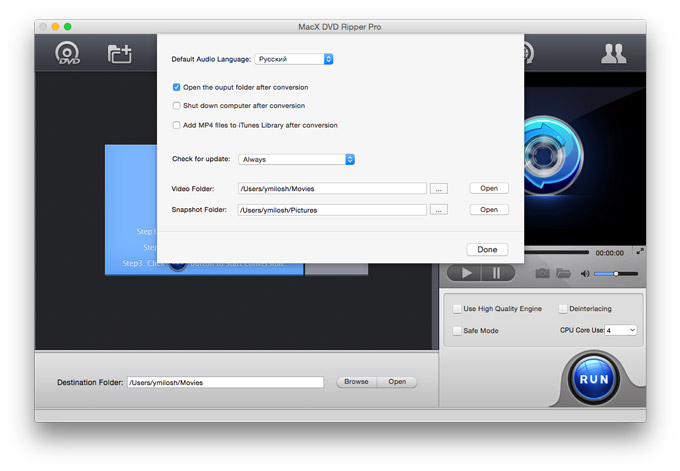
Task: Take a snapshot with the camera icon
Action: tap(542, 273)
